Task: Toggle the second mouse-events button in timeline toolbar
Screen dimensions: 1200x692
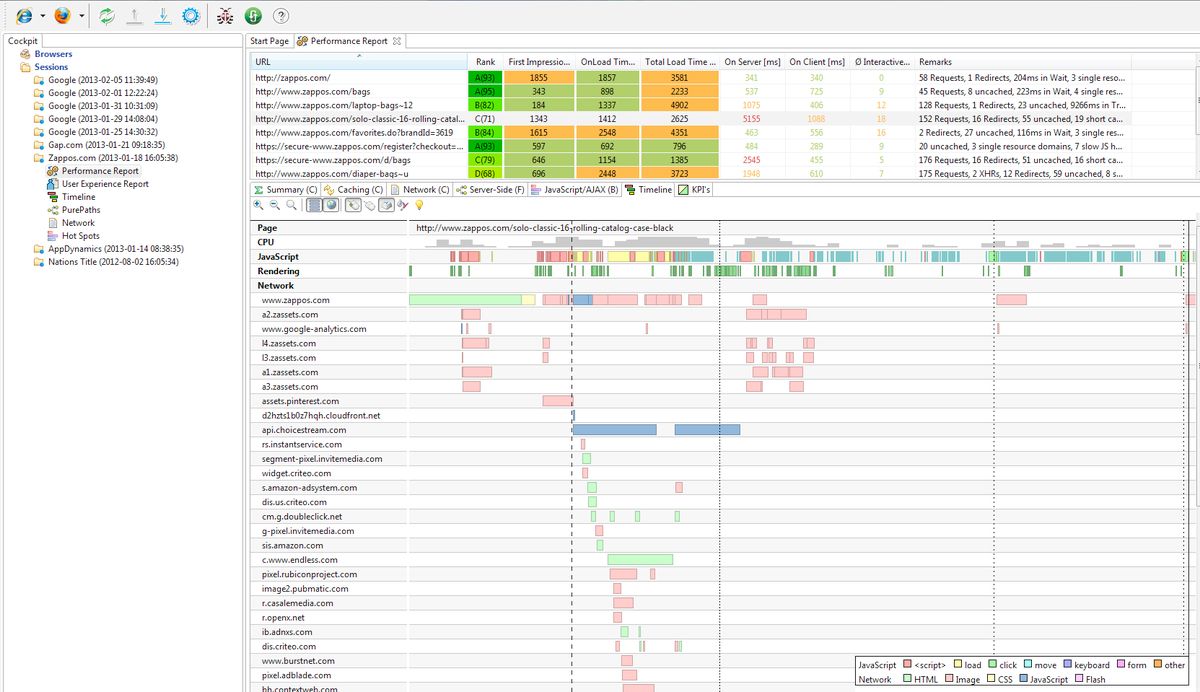Action: pos(369,205)
